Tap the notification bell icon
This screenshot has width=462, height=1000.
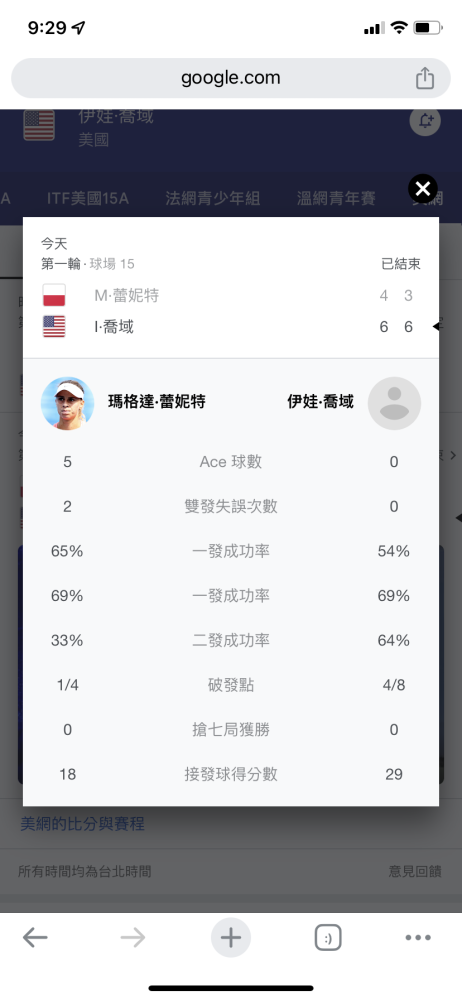pos(425,121)
